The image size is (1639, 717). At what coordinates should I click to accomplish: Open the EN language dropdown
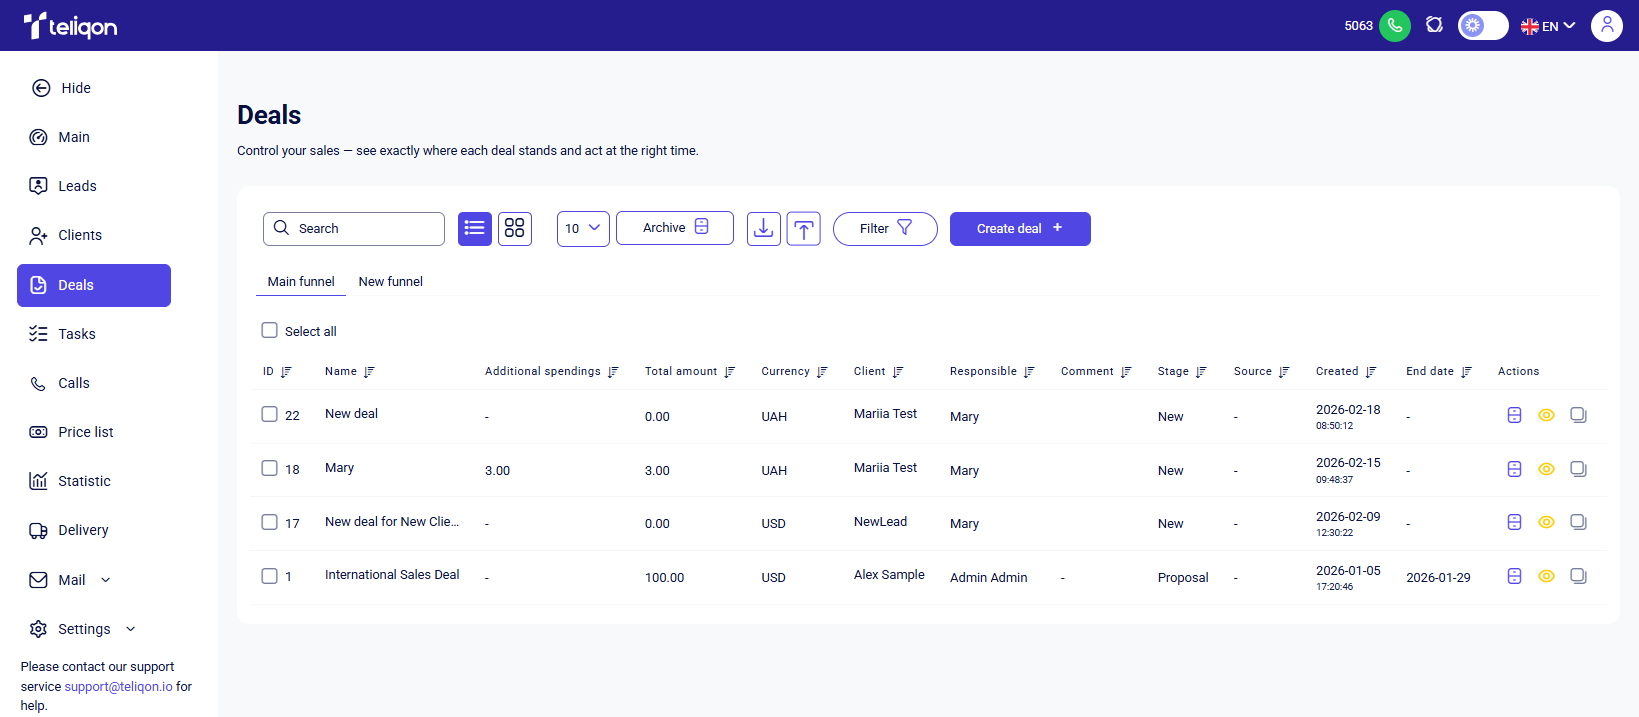(1548, 26)
